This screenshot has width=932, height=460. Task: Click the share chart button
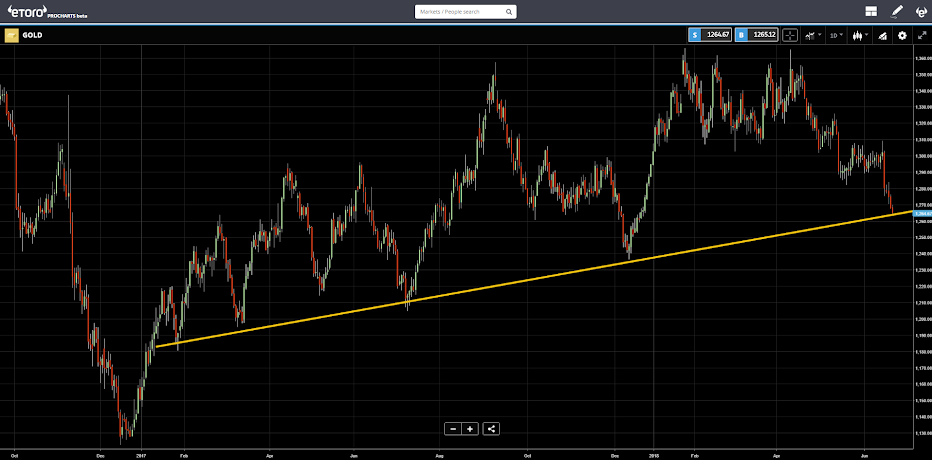click(x=491, y=429)
